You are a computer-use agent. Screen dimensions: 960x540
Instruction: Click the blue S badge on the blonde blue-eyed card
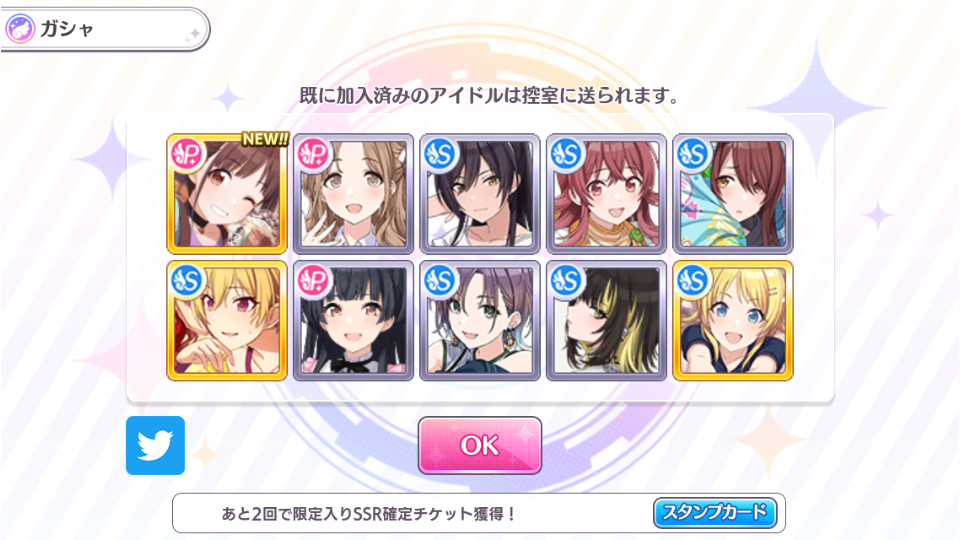pos(693,280)
